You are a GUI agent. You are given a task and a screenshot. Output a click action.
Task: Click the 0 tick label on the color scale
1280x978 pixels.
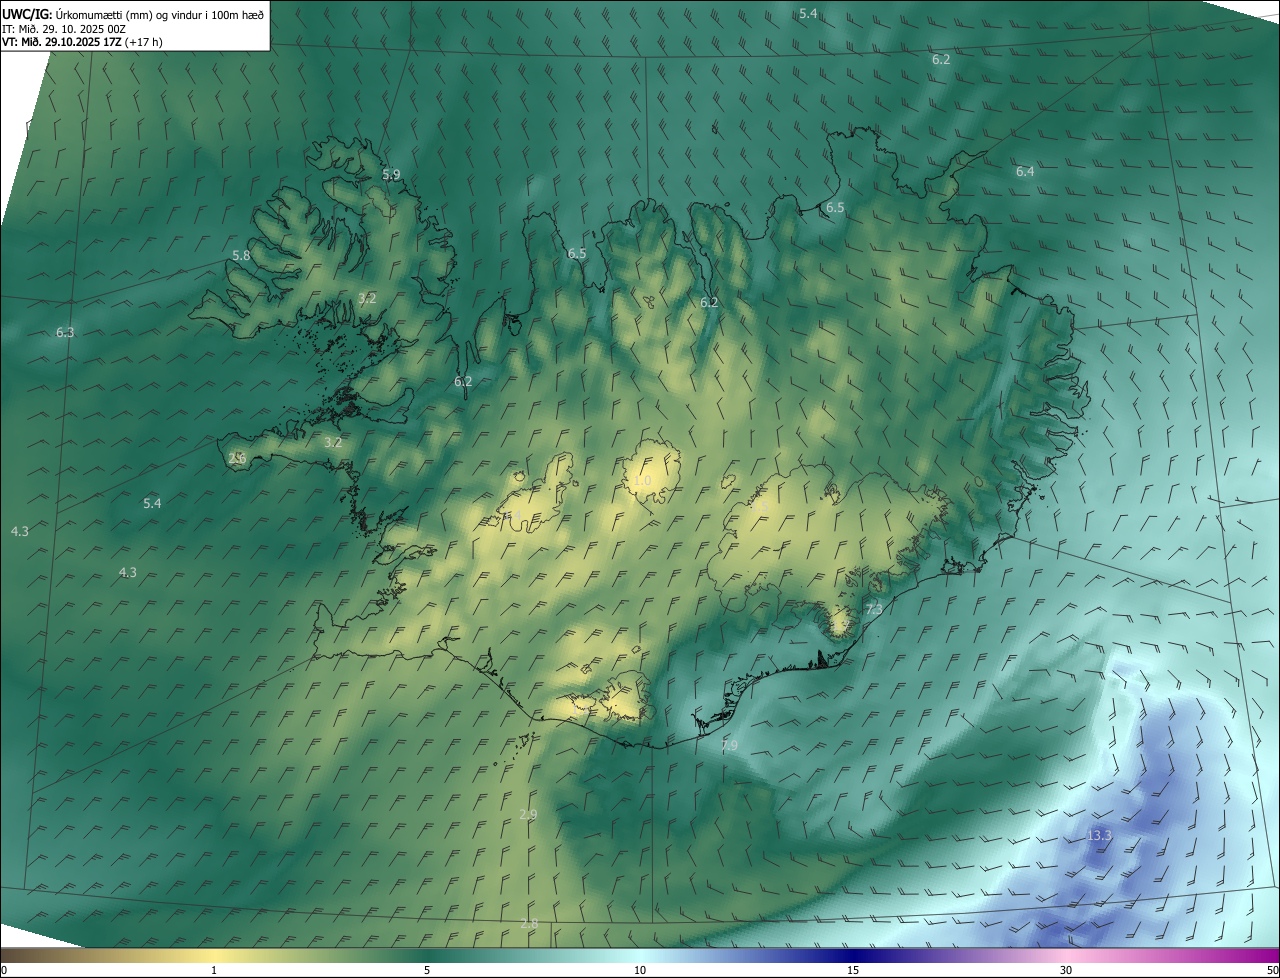coord(4,970)
